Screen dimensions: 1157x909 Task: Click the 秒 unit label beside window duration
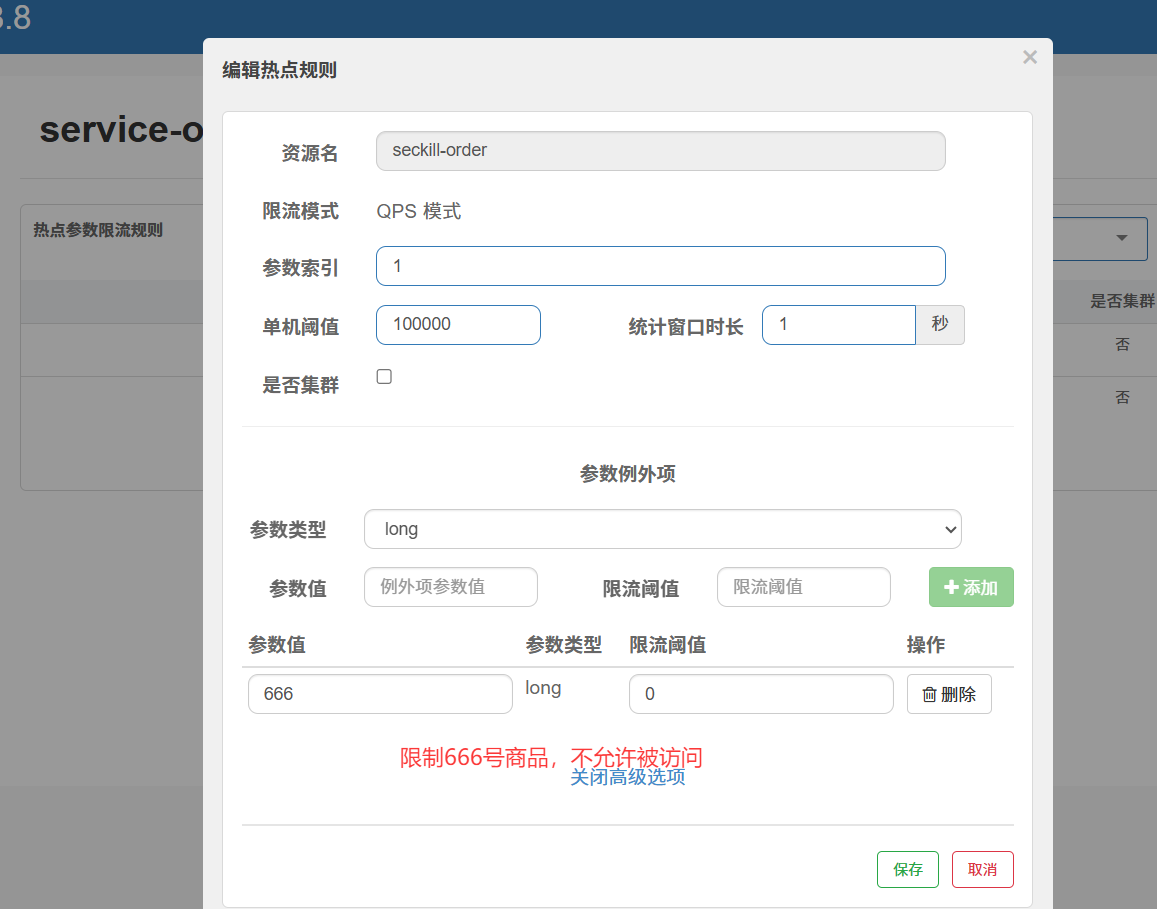tap(939, 325)
